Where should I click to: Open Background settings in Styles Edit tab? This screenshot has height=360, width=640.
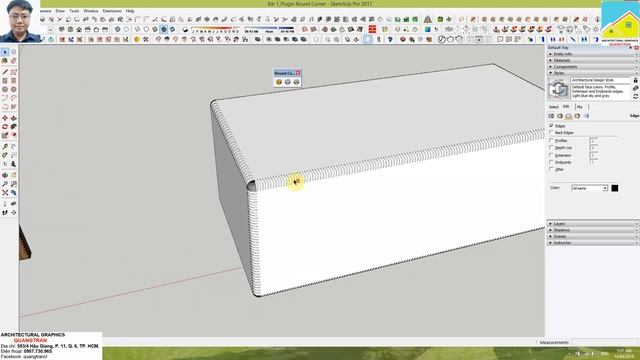569,116
